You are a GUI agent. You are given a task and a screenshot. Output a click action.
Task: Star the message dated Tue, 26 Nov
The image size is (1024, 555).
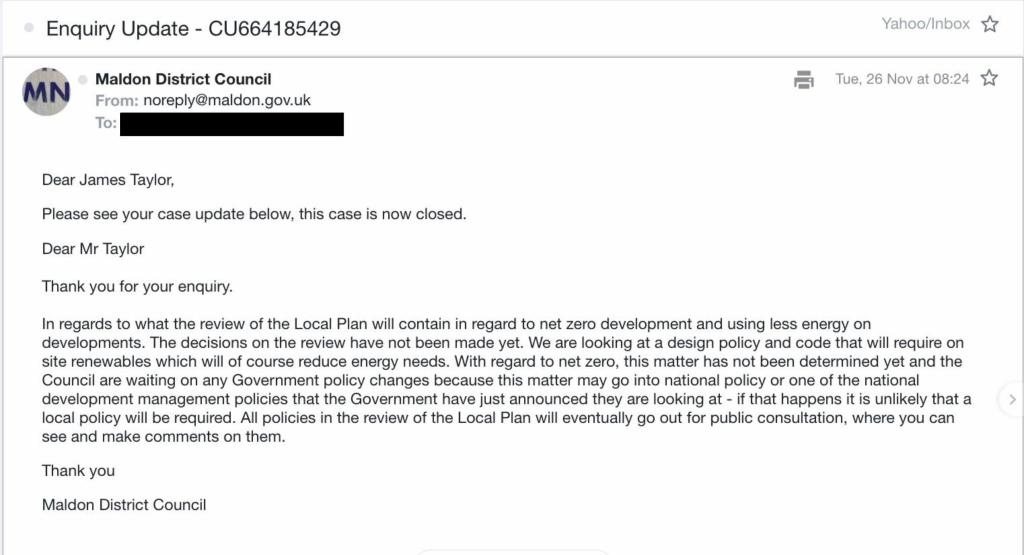(989, 78)
